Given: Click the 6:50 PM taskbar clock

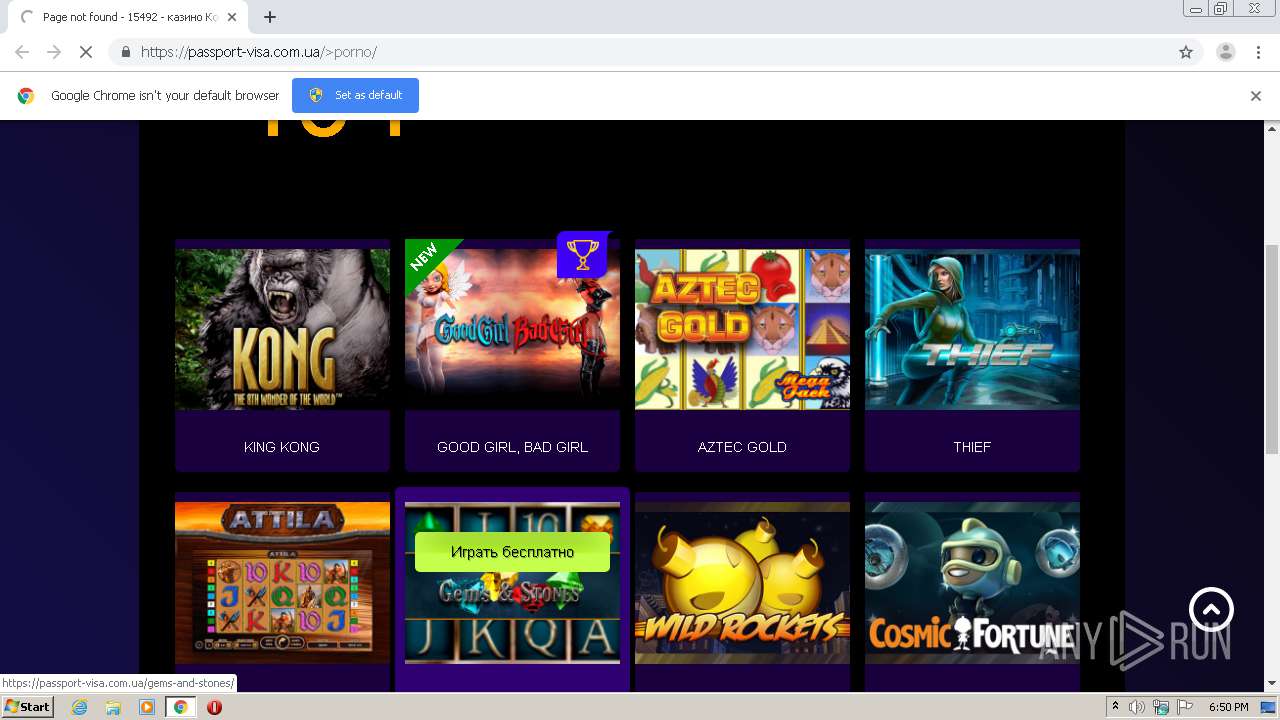Looking at the screenshot, I should [x=1228, y=707].
